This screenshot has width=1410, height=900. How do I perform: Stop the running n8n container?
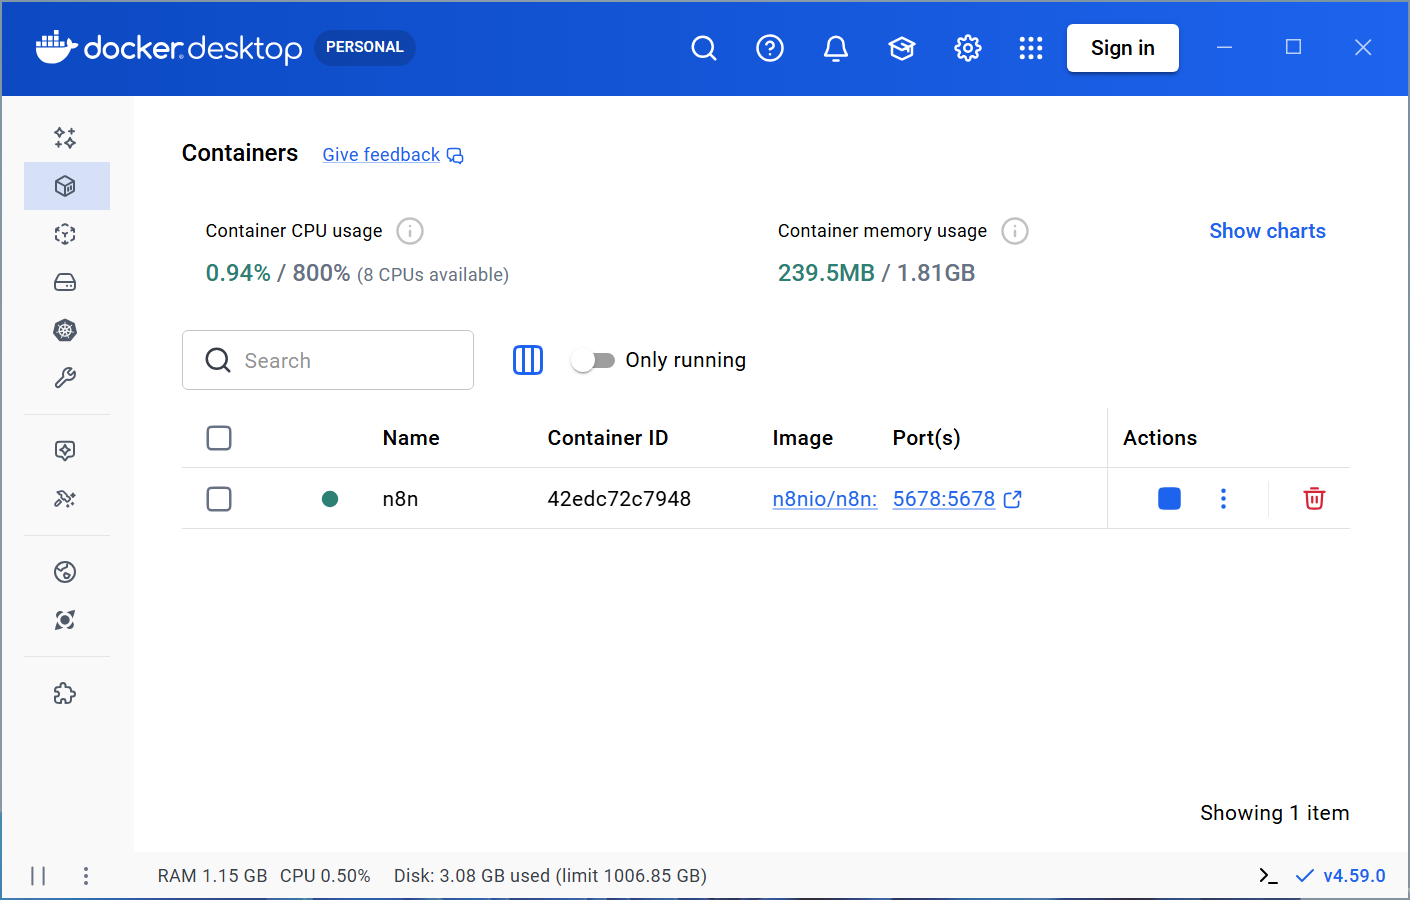[1169, 498]
